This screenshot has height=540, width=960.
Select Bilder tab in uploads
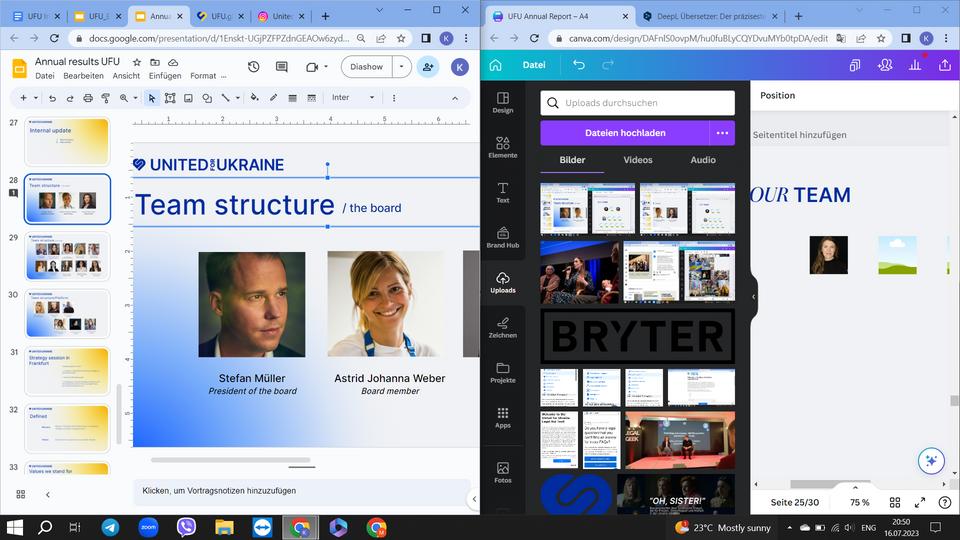coord(572,160)
